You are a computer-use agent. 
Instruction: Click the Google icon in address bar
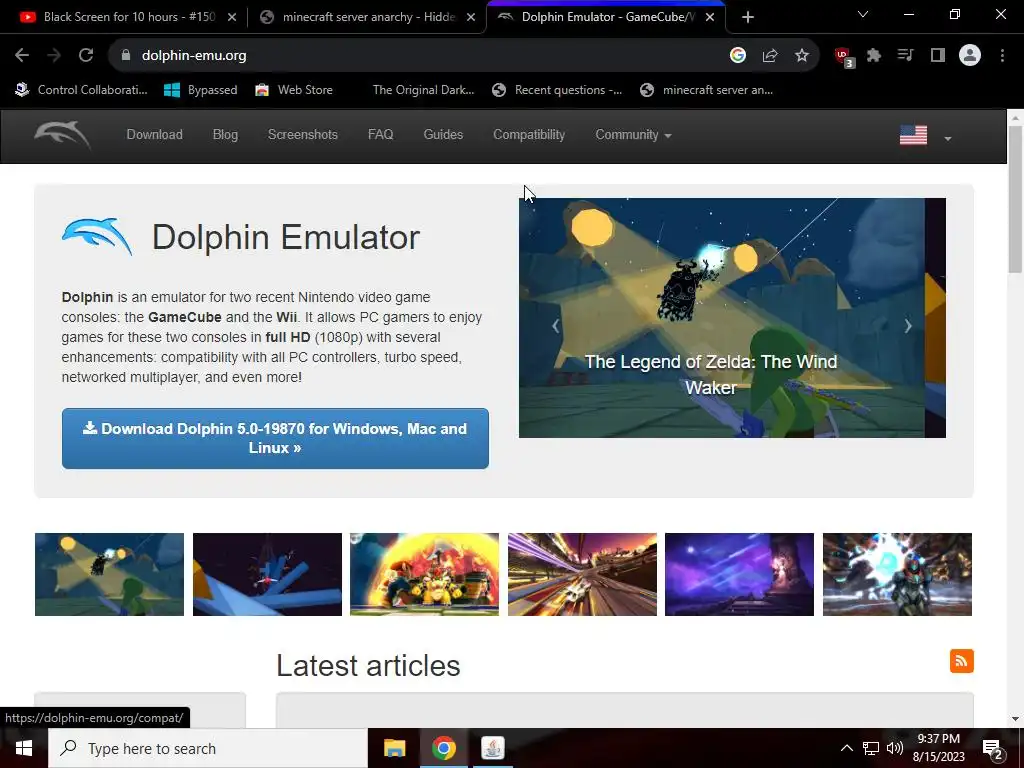737,56
